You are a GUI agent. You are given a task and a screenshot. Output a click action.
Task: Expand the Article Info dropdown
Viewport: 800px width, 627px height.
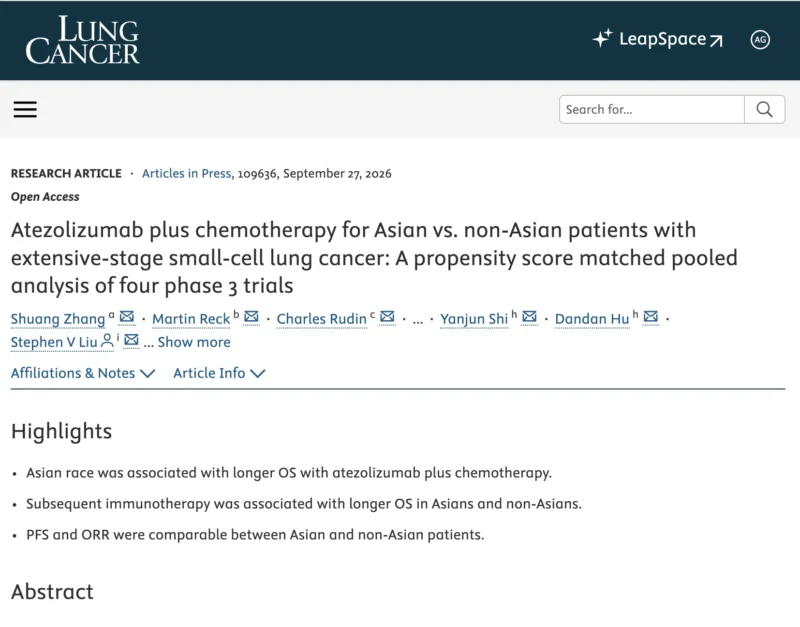[x=219, y=373]
